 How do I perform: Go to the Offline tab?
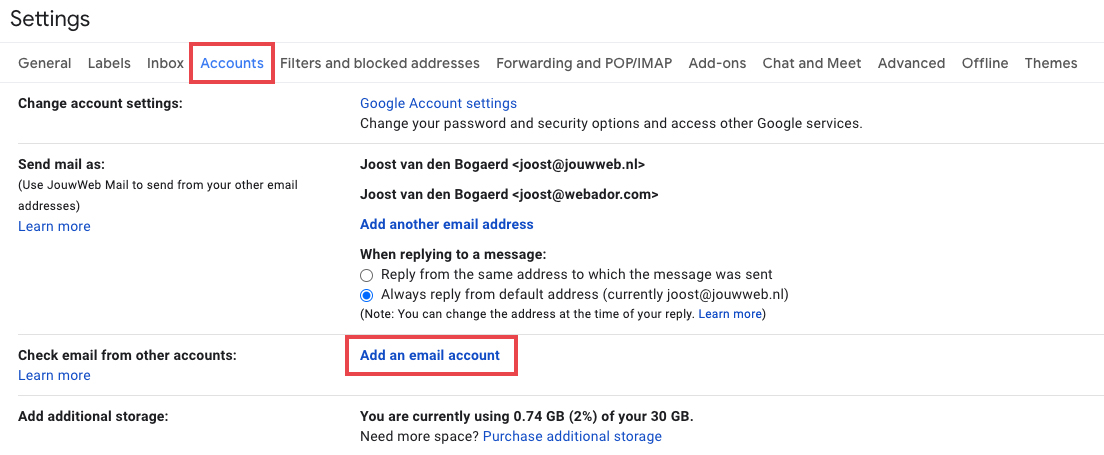pyautogui.click(x=985, y=63)
